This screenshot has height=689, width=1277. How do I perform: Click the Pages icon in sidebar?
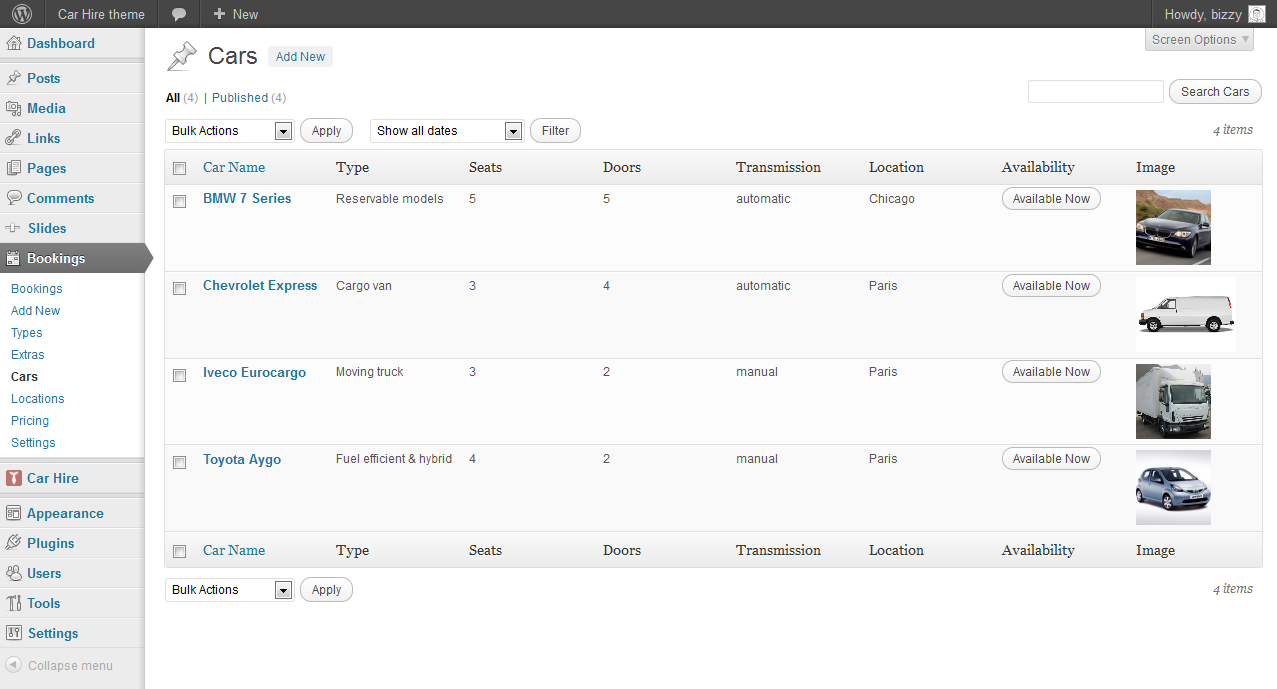click(14, 168)
